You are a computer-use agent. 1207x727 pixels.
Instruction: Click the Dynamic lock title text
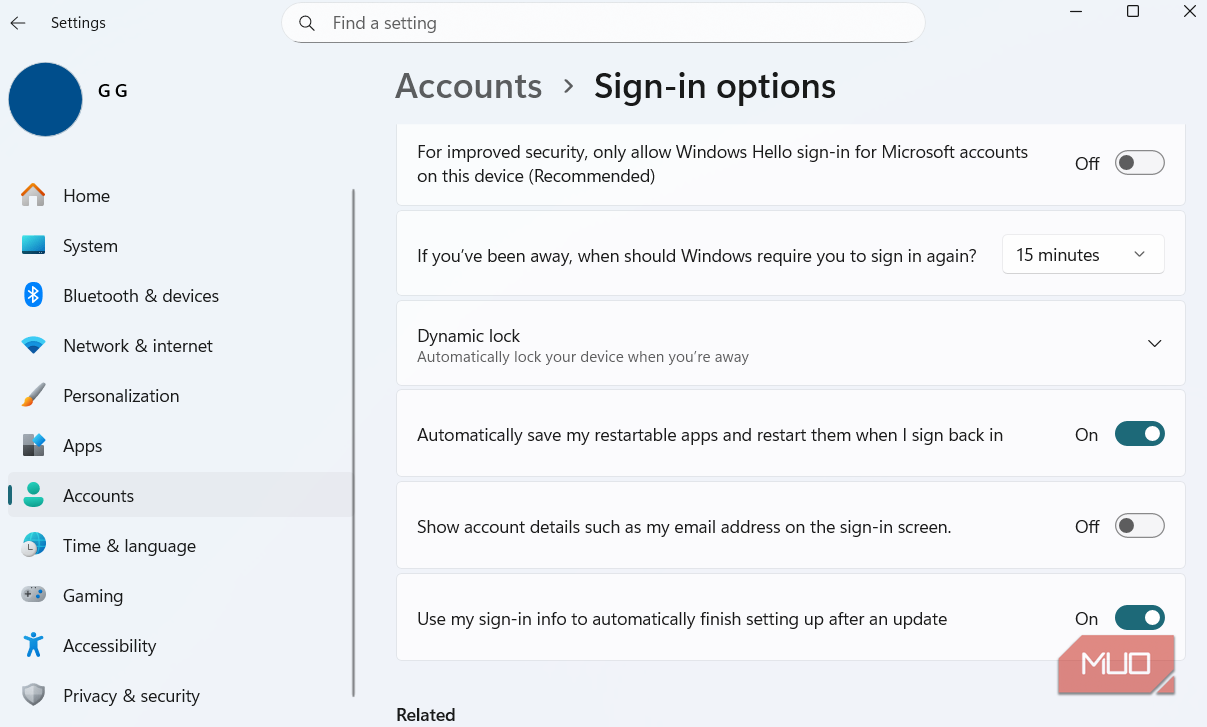tap(469, 336)
